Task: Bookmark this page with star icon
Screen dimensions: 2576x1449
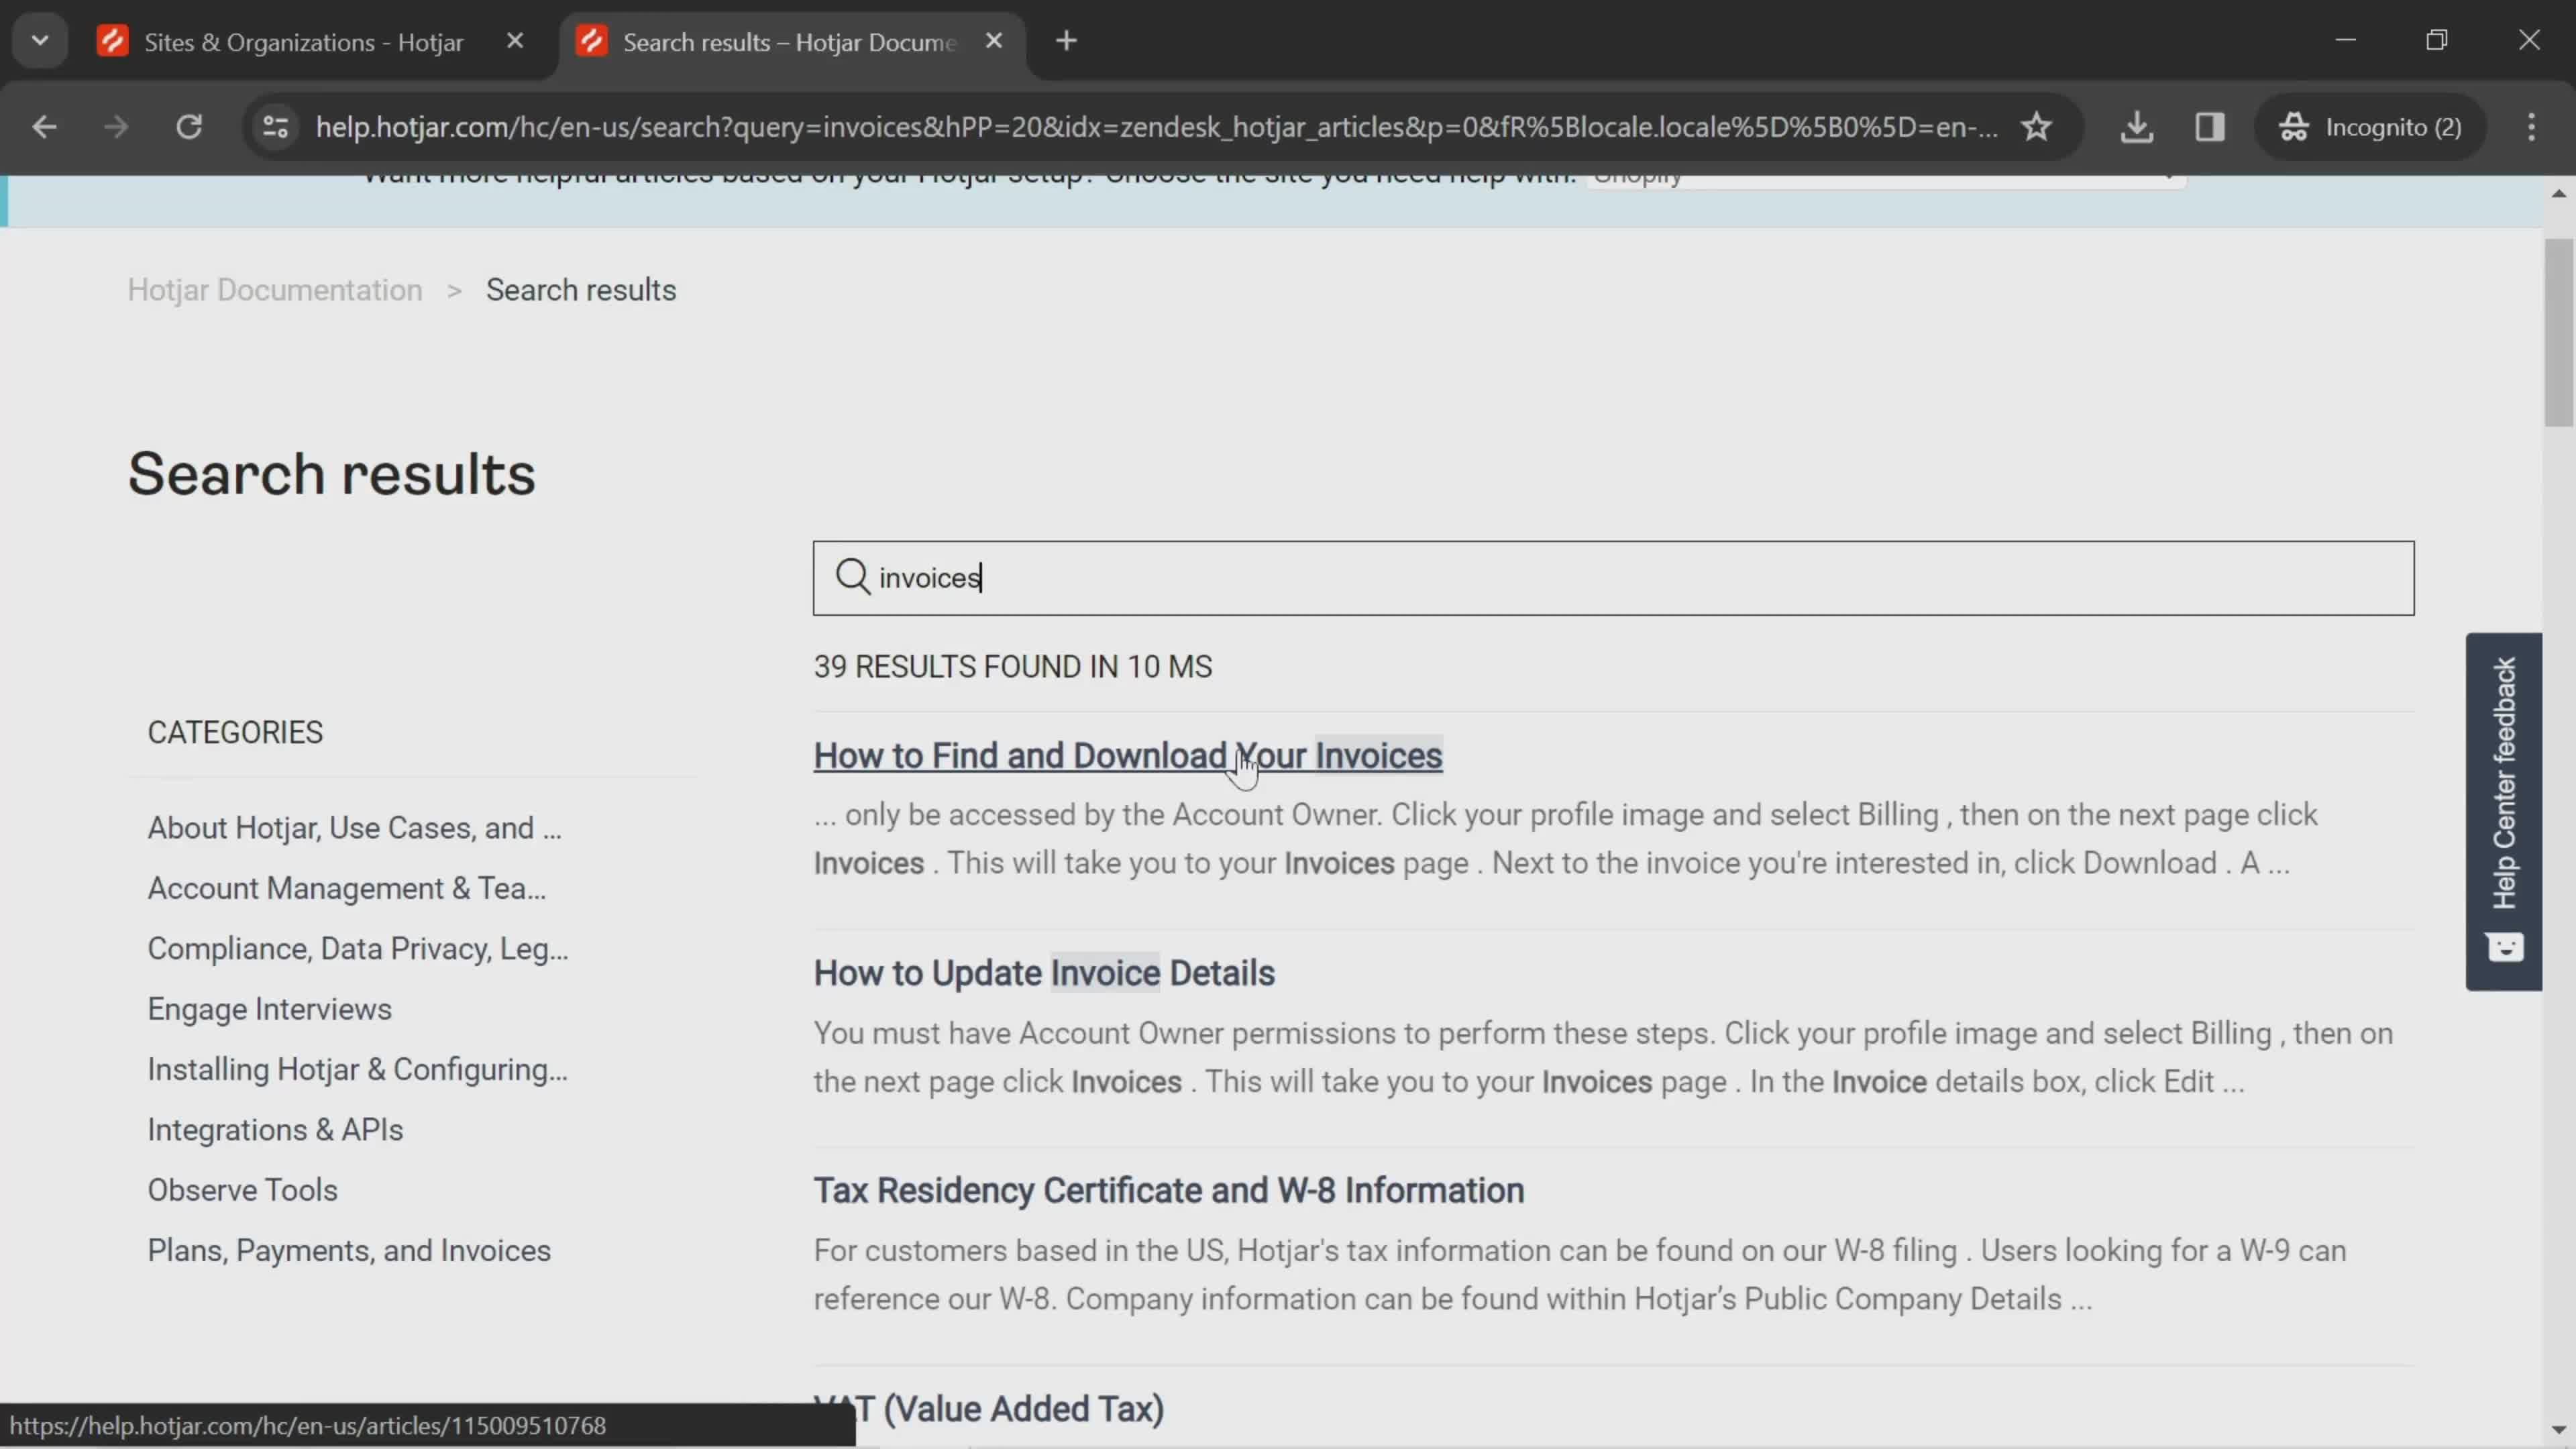Action: coord(2036,127)
